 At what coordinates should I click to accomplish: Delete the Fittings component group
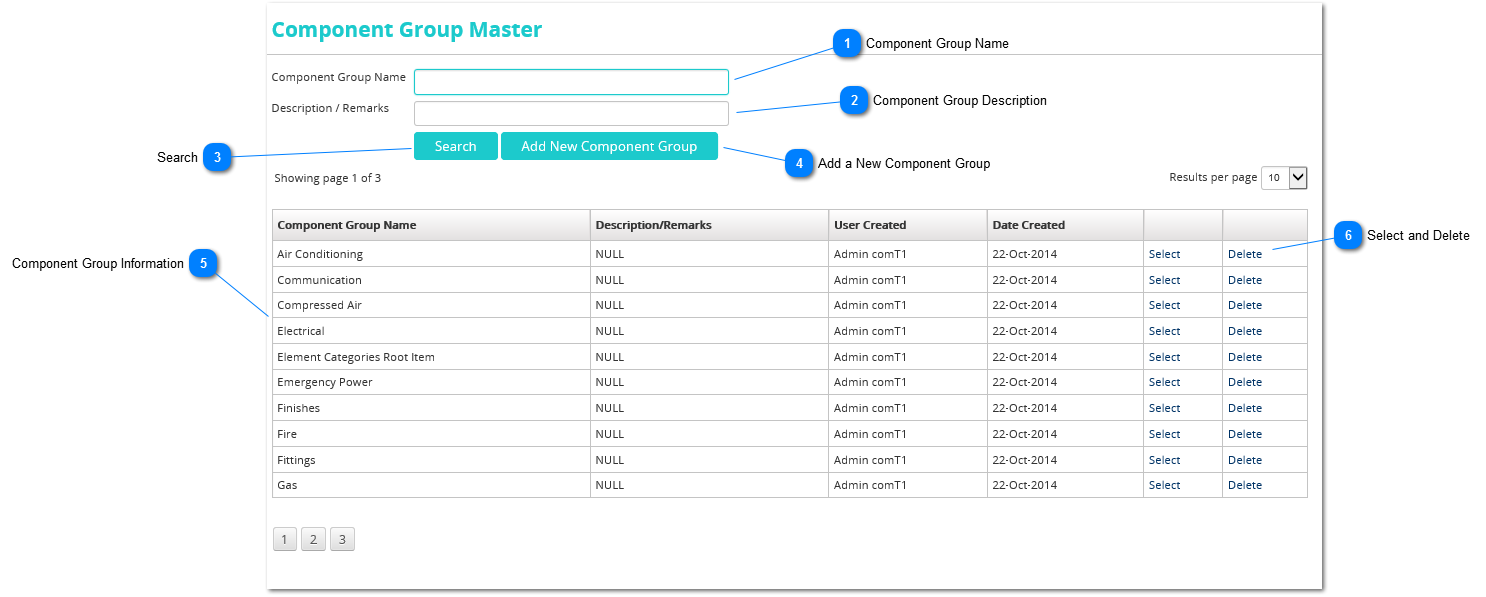1245,459
